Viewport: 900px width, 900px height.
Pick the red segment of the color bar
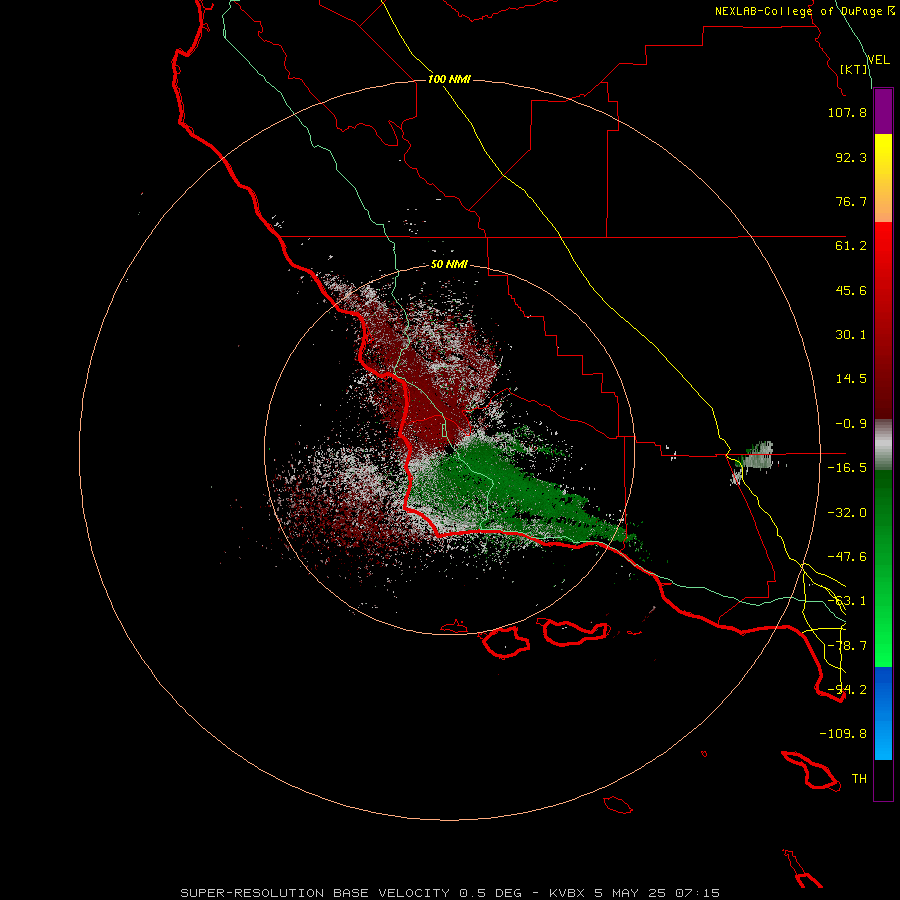click(883, 320)
